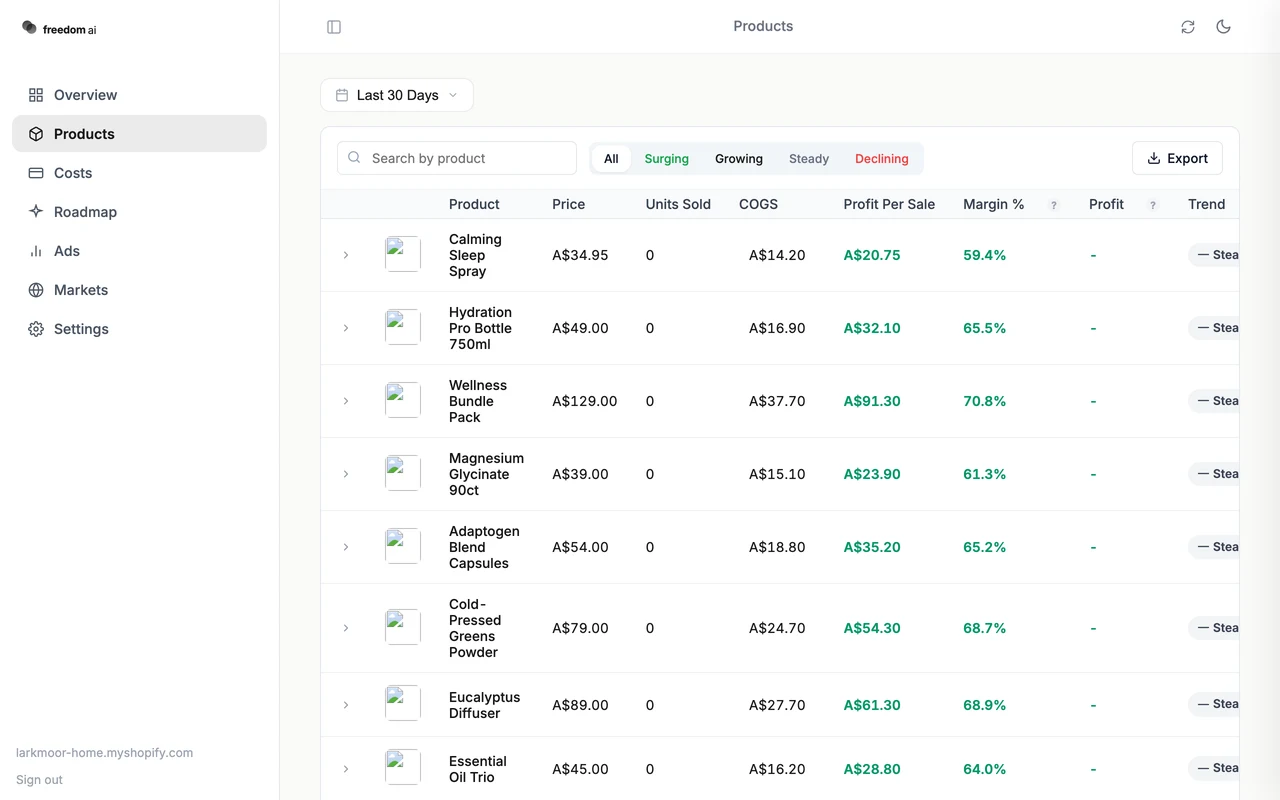Toggle the sidebar panel icon

click(334, 27)
